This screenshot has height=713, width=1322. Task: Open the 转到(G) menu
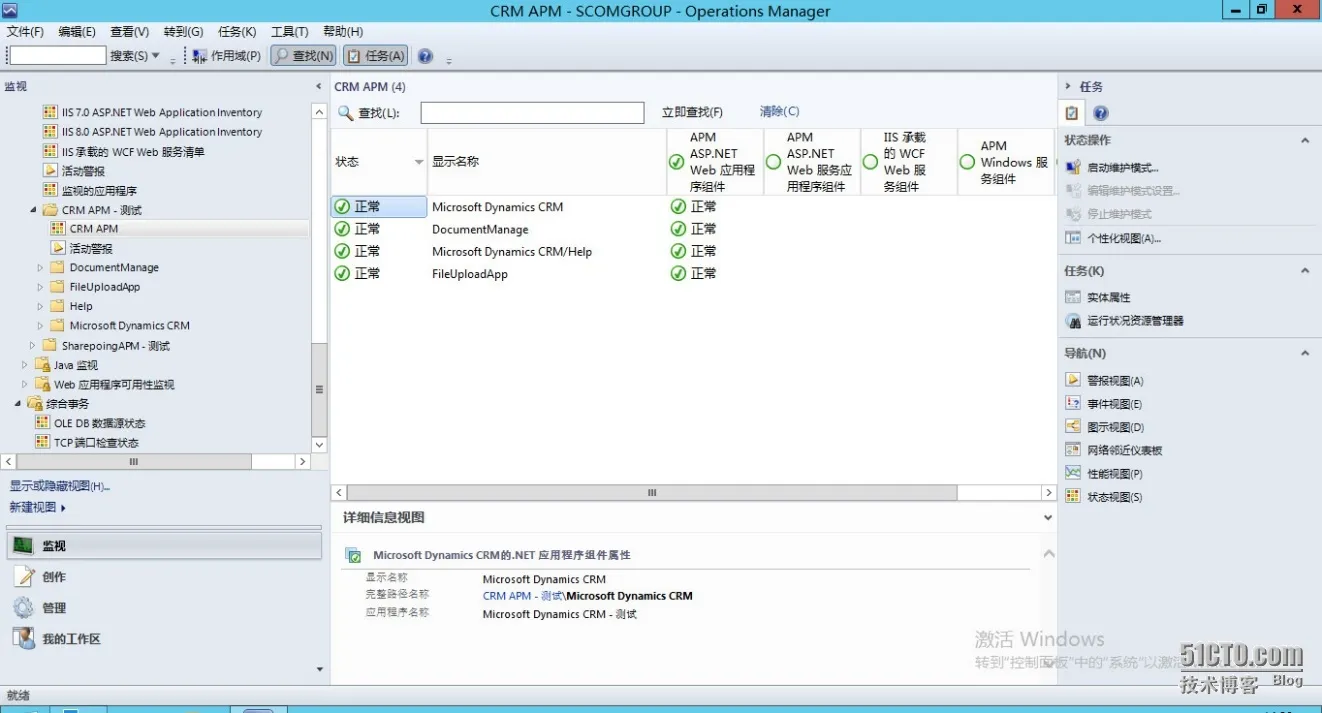pos(183,32)
